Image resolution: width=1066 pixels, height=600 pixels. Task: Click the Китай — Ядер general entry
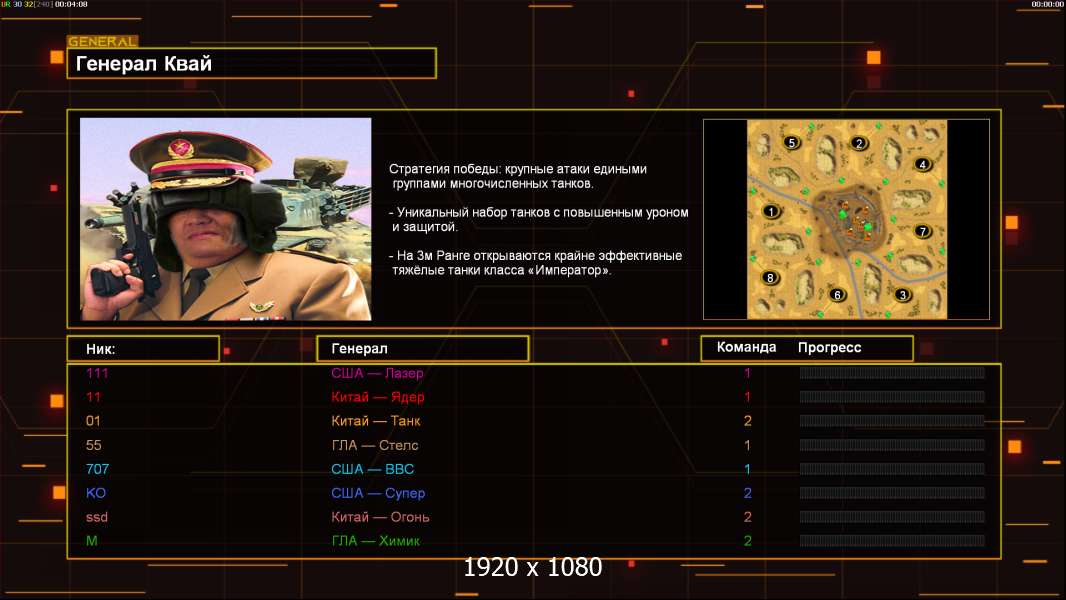378,397
